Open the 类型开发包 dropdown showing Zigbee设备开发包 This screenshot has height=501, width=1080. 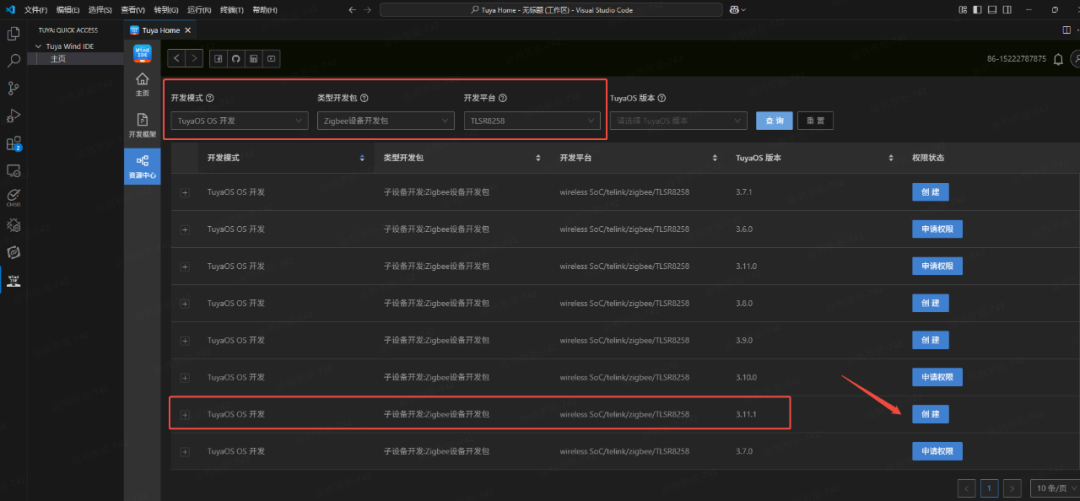386,121
